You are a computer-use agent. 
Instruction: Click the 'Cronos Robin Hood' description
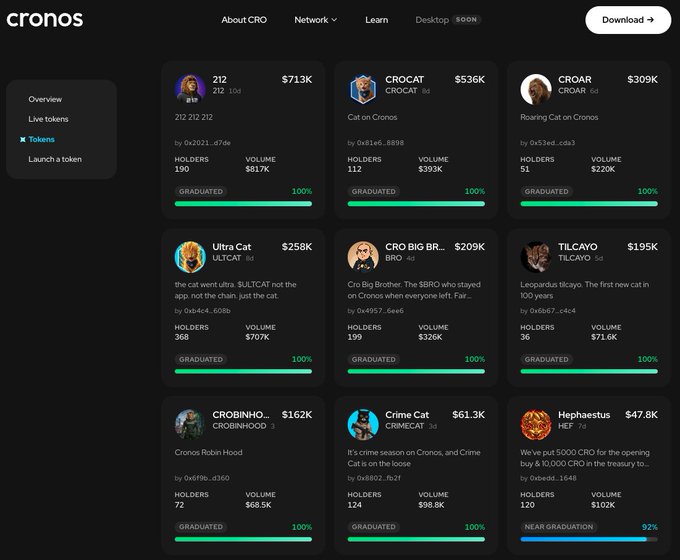pyautogui.click(x=209, y=452)
